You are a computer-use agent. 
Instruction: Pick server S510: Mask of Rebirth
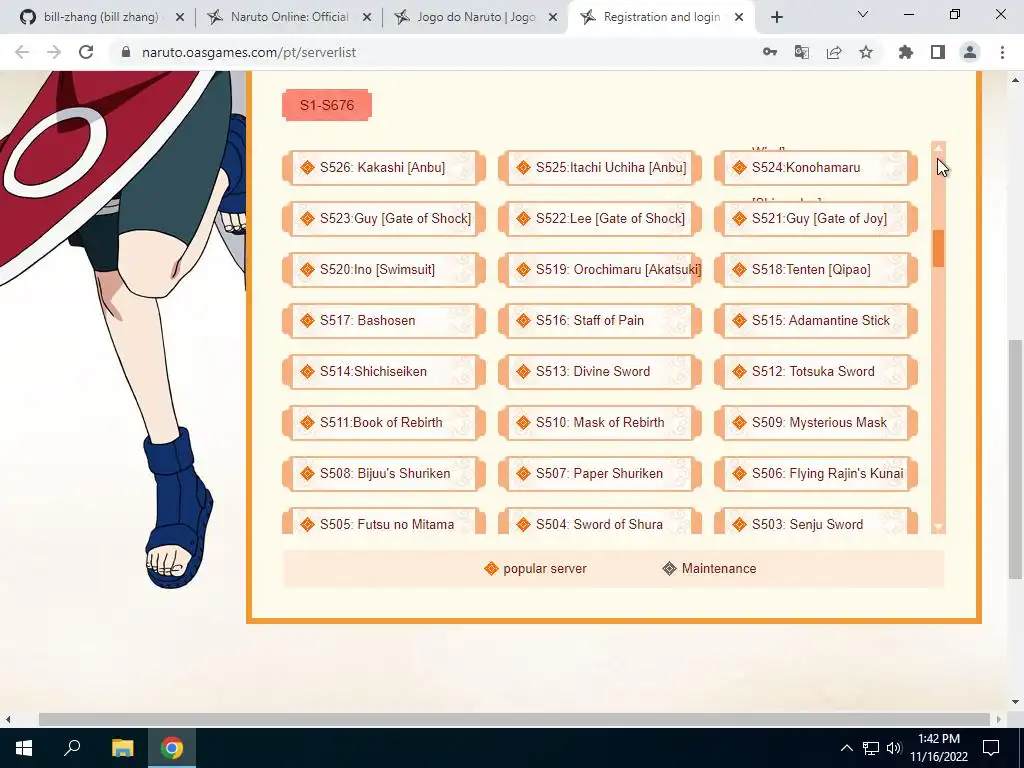[600, 422]
